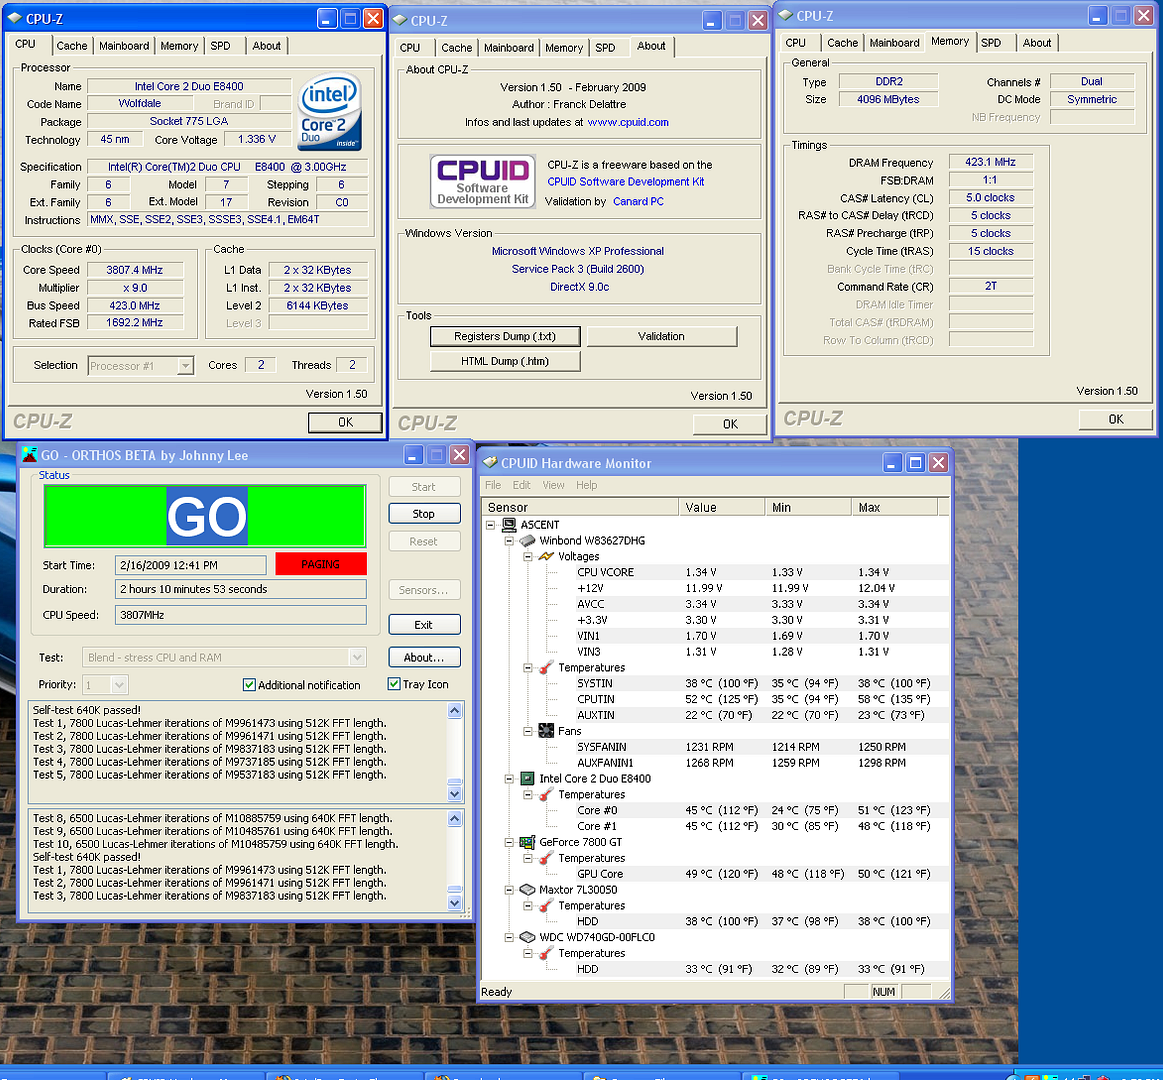
Task: Click thermometer icon under Winbond Temperatures
Action: point(547,668)
